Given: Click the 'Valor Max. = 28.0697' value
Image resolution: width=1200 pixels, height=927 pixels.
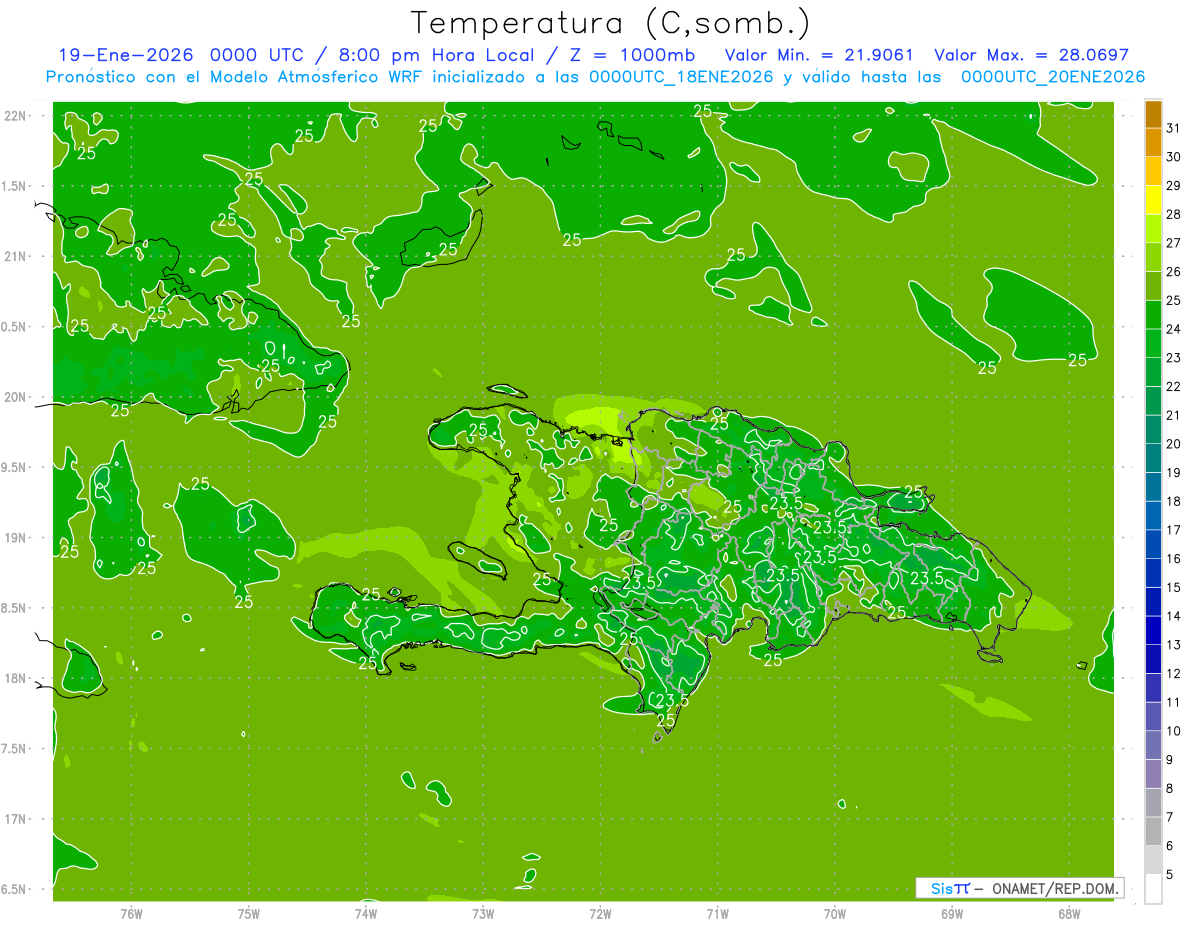Looking at the screenshot, I should click(1031, 55).
